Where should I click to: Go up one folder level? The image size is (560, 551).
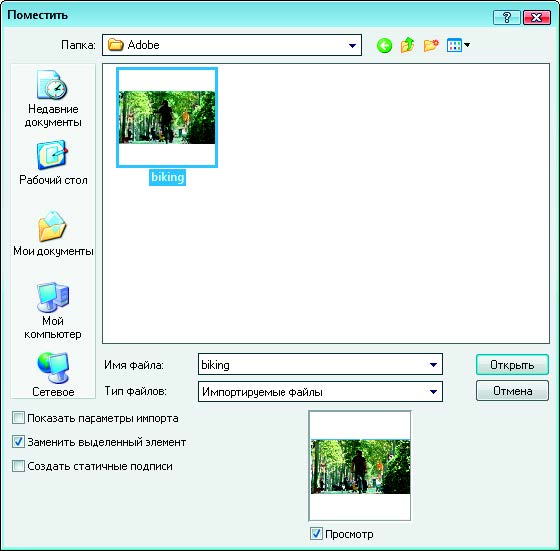point(408,45)
